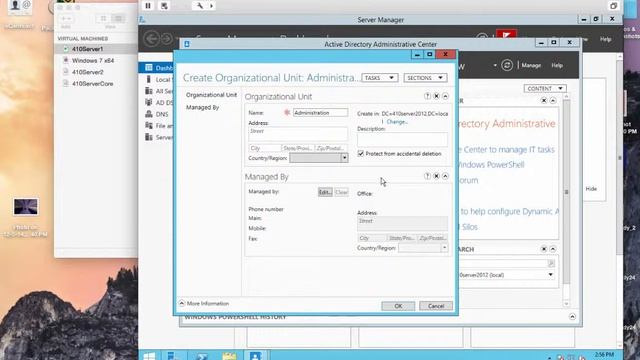
Task: Click the Clear button for Managed by
Action: point(341,192)
